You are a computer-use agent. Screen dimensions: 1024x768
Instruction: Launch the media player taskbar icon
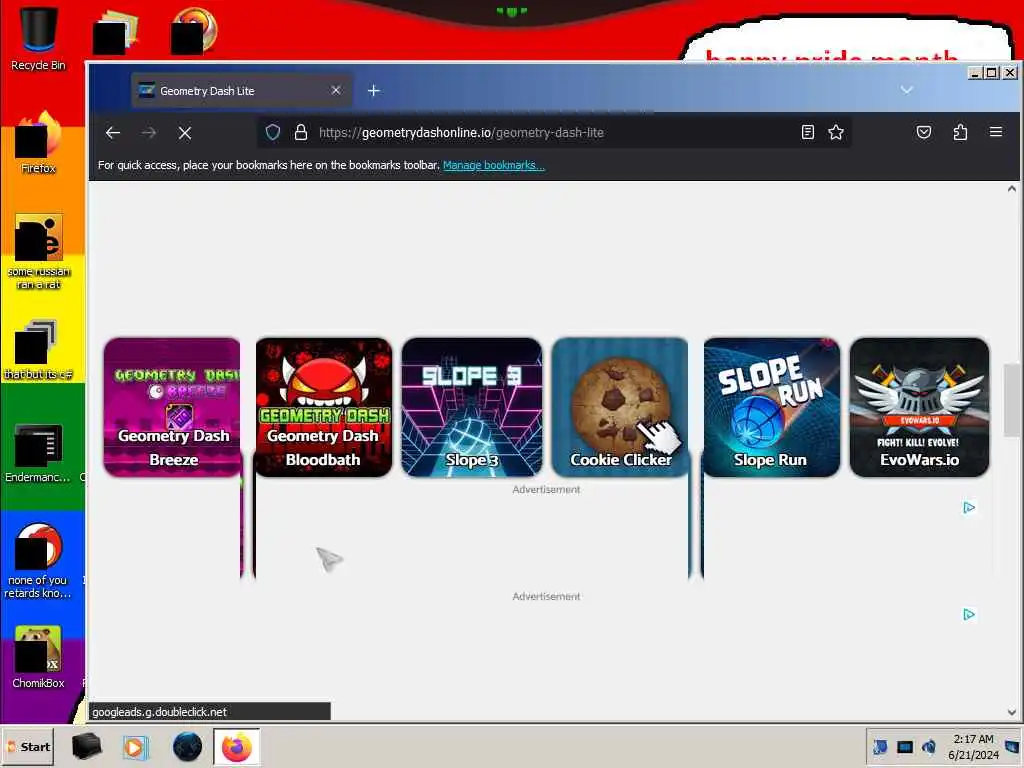coord(135,746)
